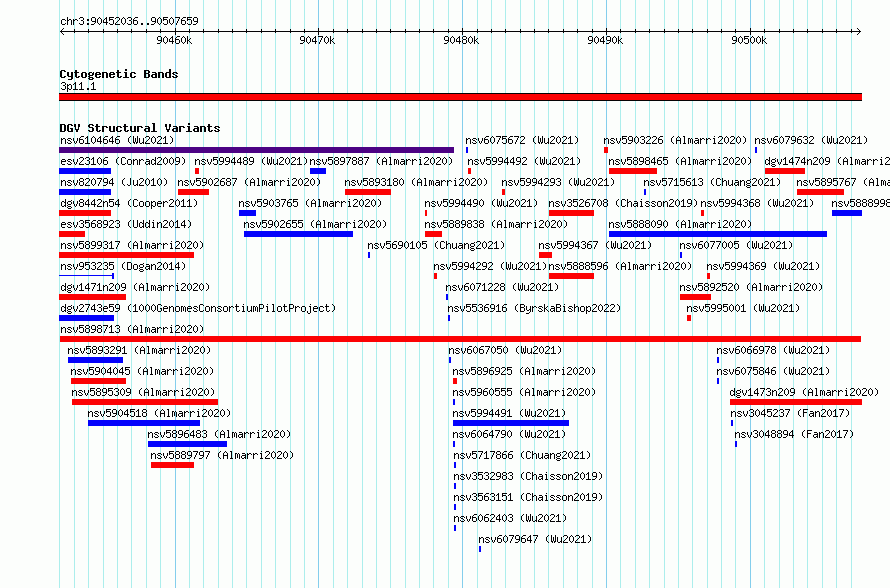Screen dimensions: 890x588
Task: Click esv3568923 (Uddin2014) label
Action: coord(126,224)
